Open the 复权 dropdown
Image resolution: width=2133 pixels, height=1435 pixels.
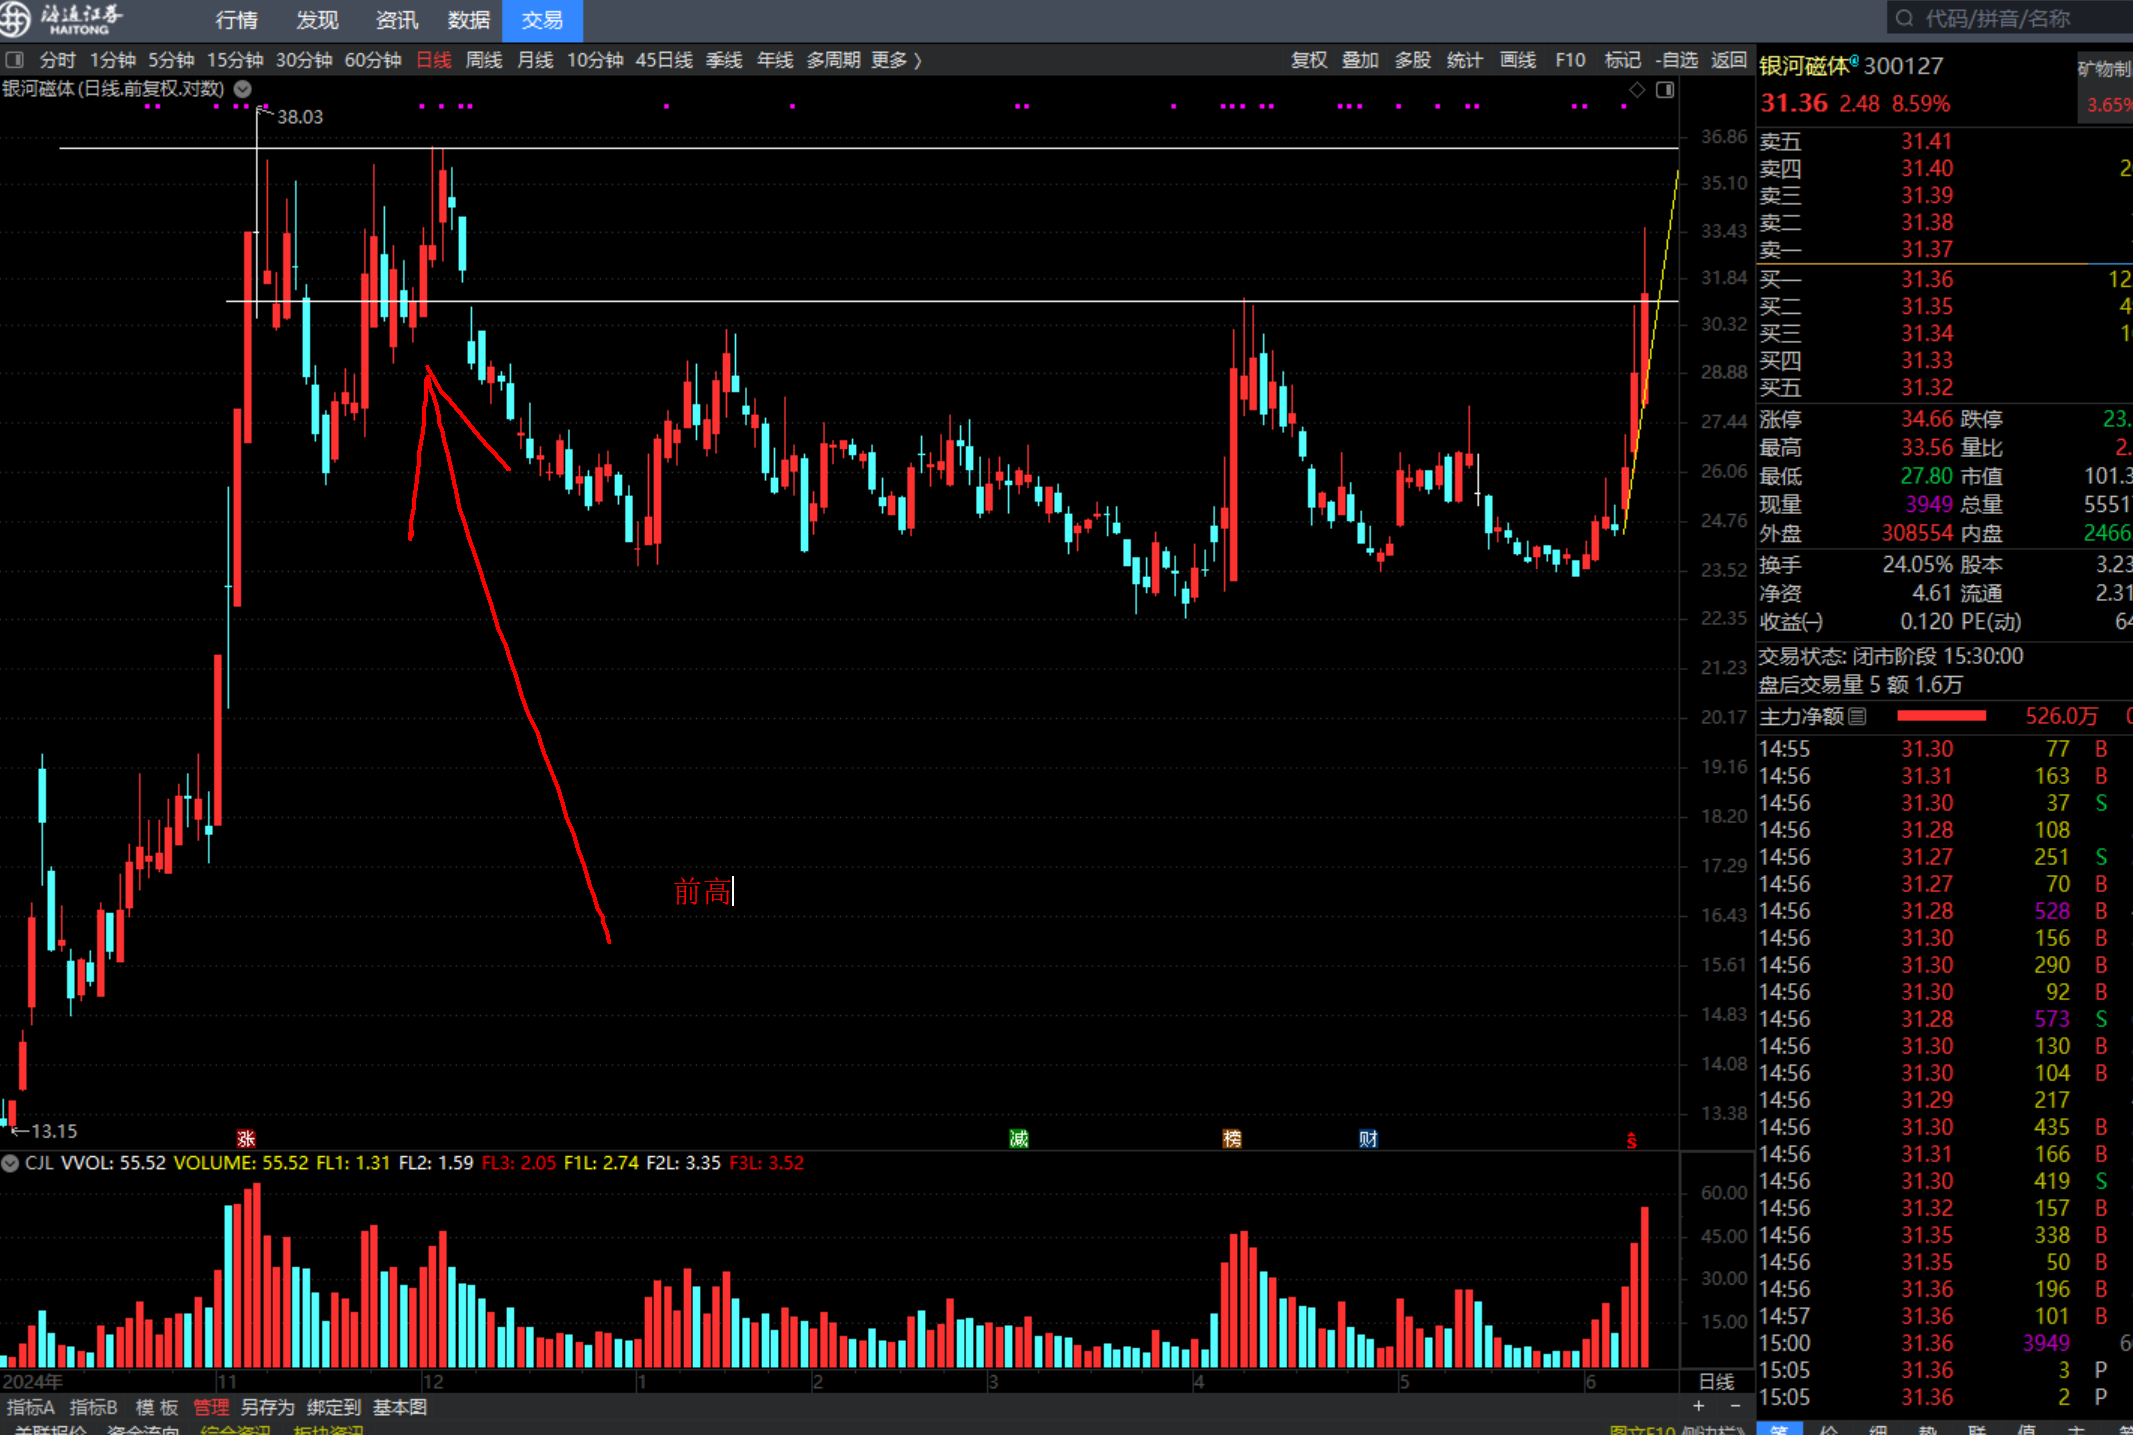tap(1309, 60)
